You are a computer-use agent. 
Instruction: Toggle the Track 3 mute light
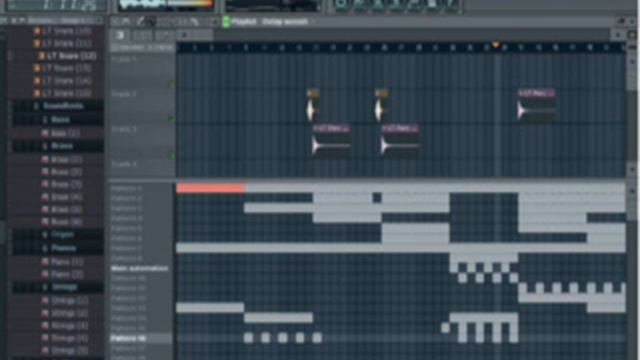tap(172, 154)
